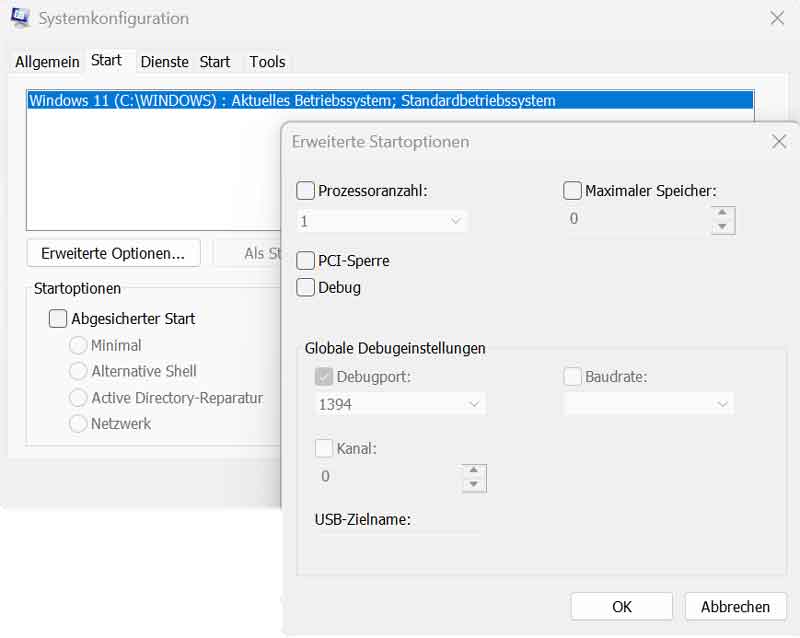This screenshot has height=638, width=800.
Task: Click the Systemkonfiguration app icon in title bar
Action: [x=20, y=18]
